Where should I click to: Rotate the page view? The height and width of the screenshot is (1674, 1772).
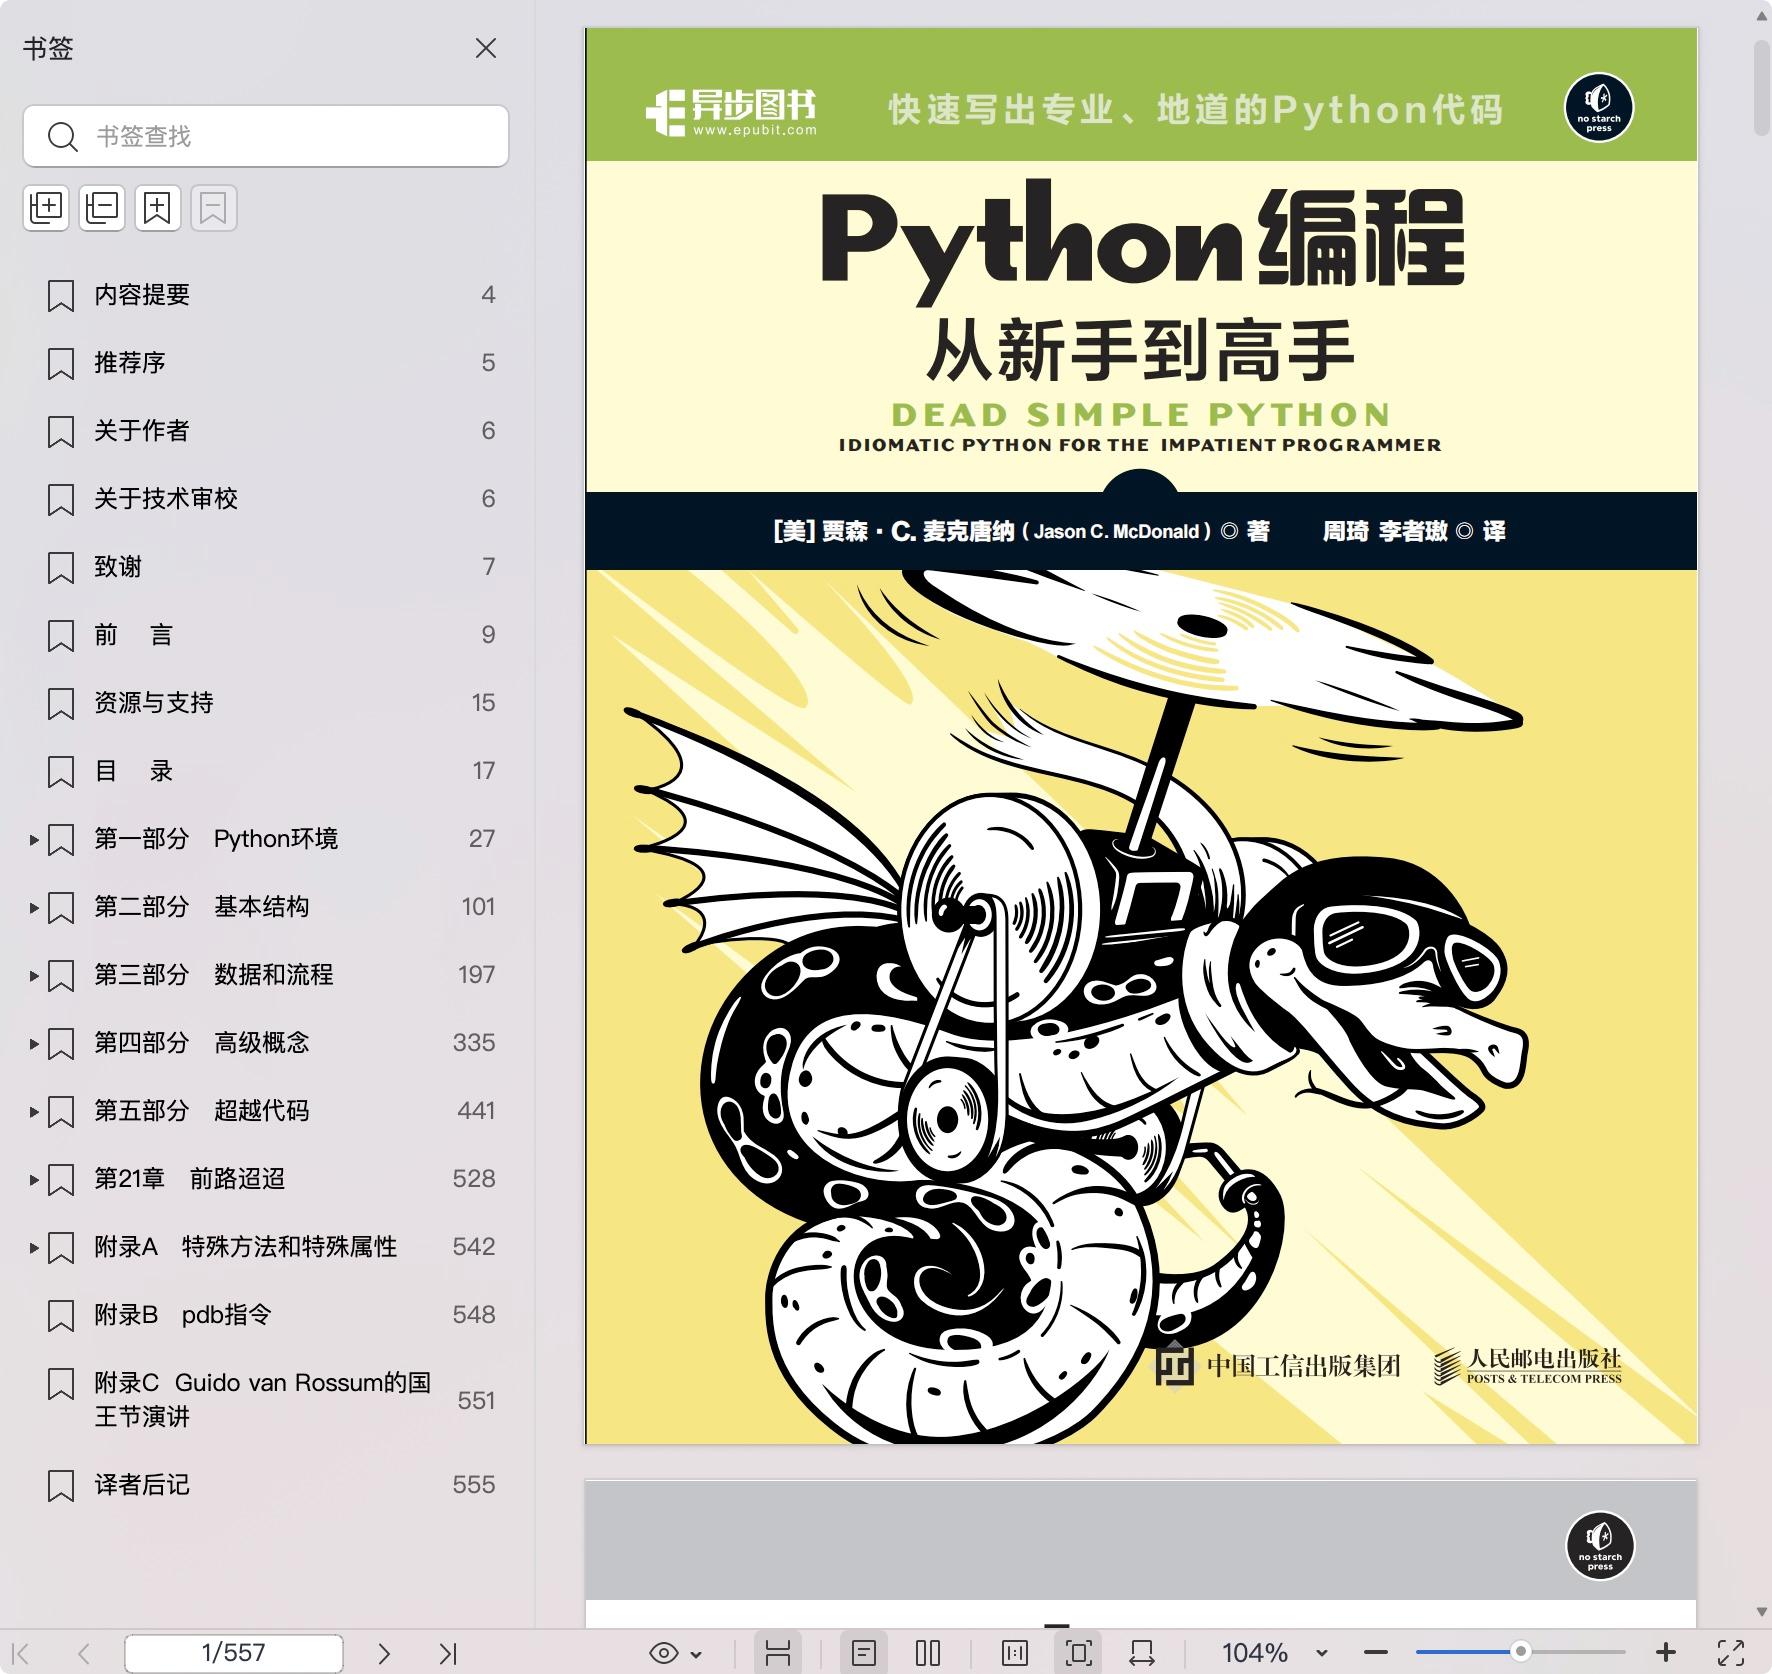click(x=1142, y=1653)
